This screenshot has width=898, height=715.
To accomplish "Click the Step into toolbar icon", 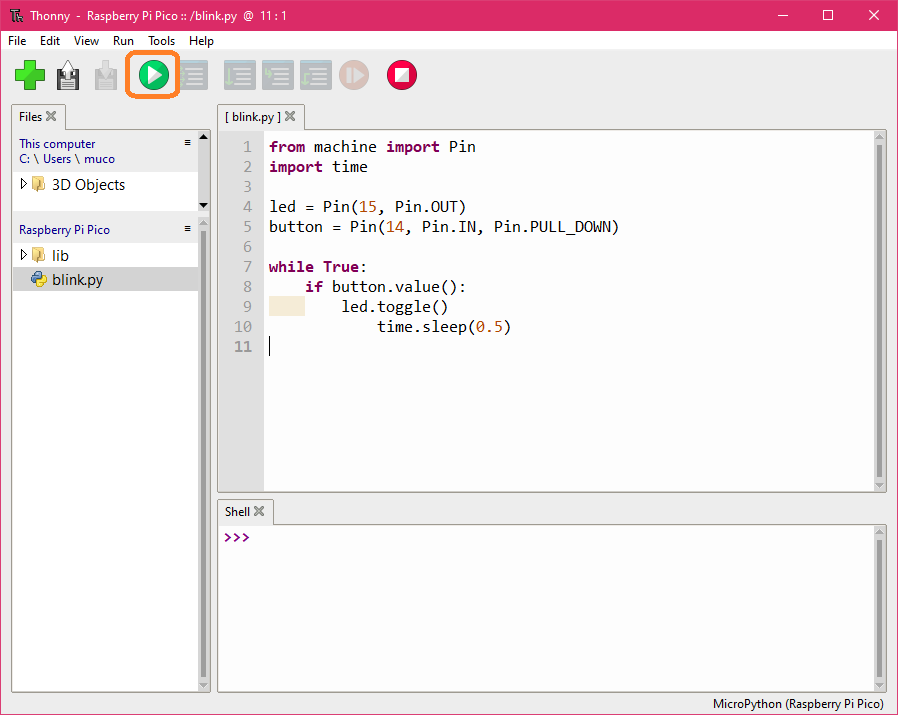I will coord(278,75).
